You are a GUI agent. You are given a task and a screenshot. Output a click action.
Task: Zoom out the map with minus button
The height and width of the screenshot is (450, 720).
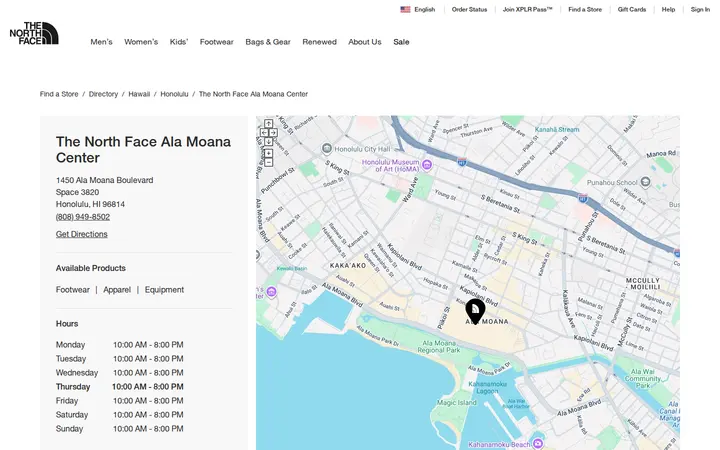pyautogui.click(x=268, y=162)
